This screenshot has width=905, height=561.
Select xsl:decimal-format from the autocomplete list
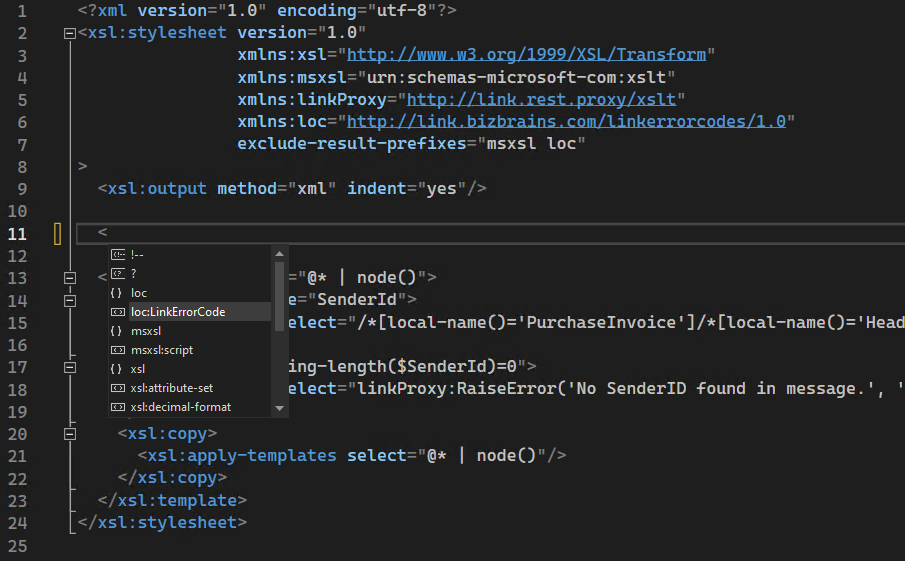click(x=180, y=407)
